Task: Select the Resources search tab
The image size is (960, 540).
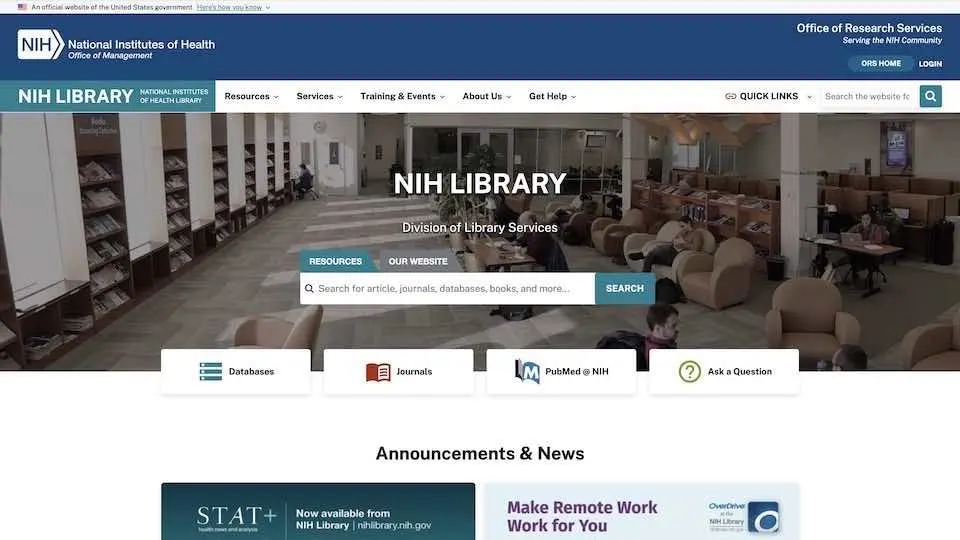Action: click(x=335, y=262)
